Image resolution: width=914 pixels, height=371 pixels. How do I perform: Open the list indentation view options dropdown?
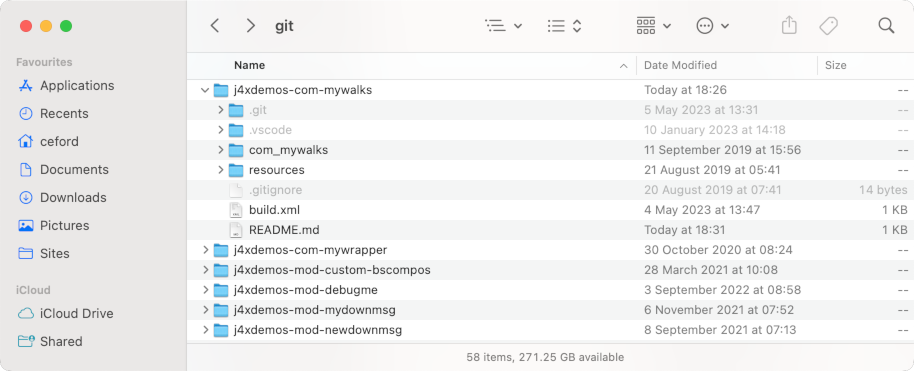pyautogui.click(x=503, y=26)
